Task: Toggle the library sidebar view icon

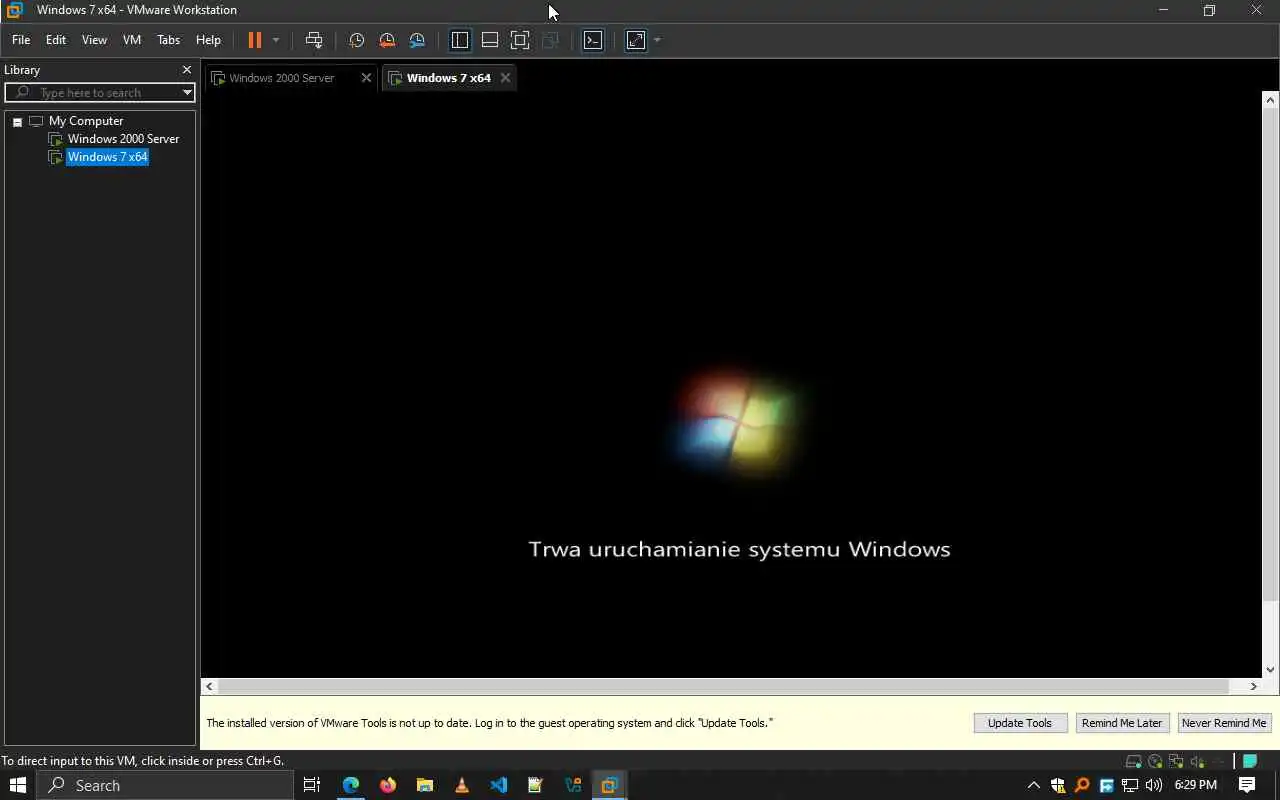Action: click(460, 40)
